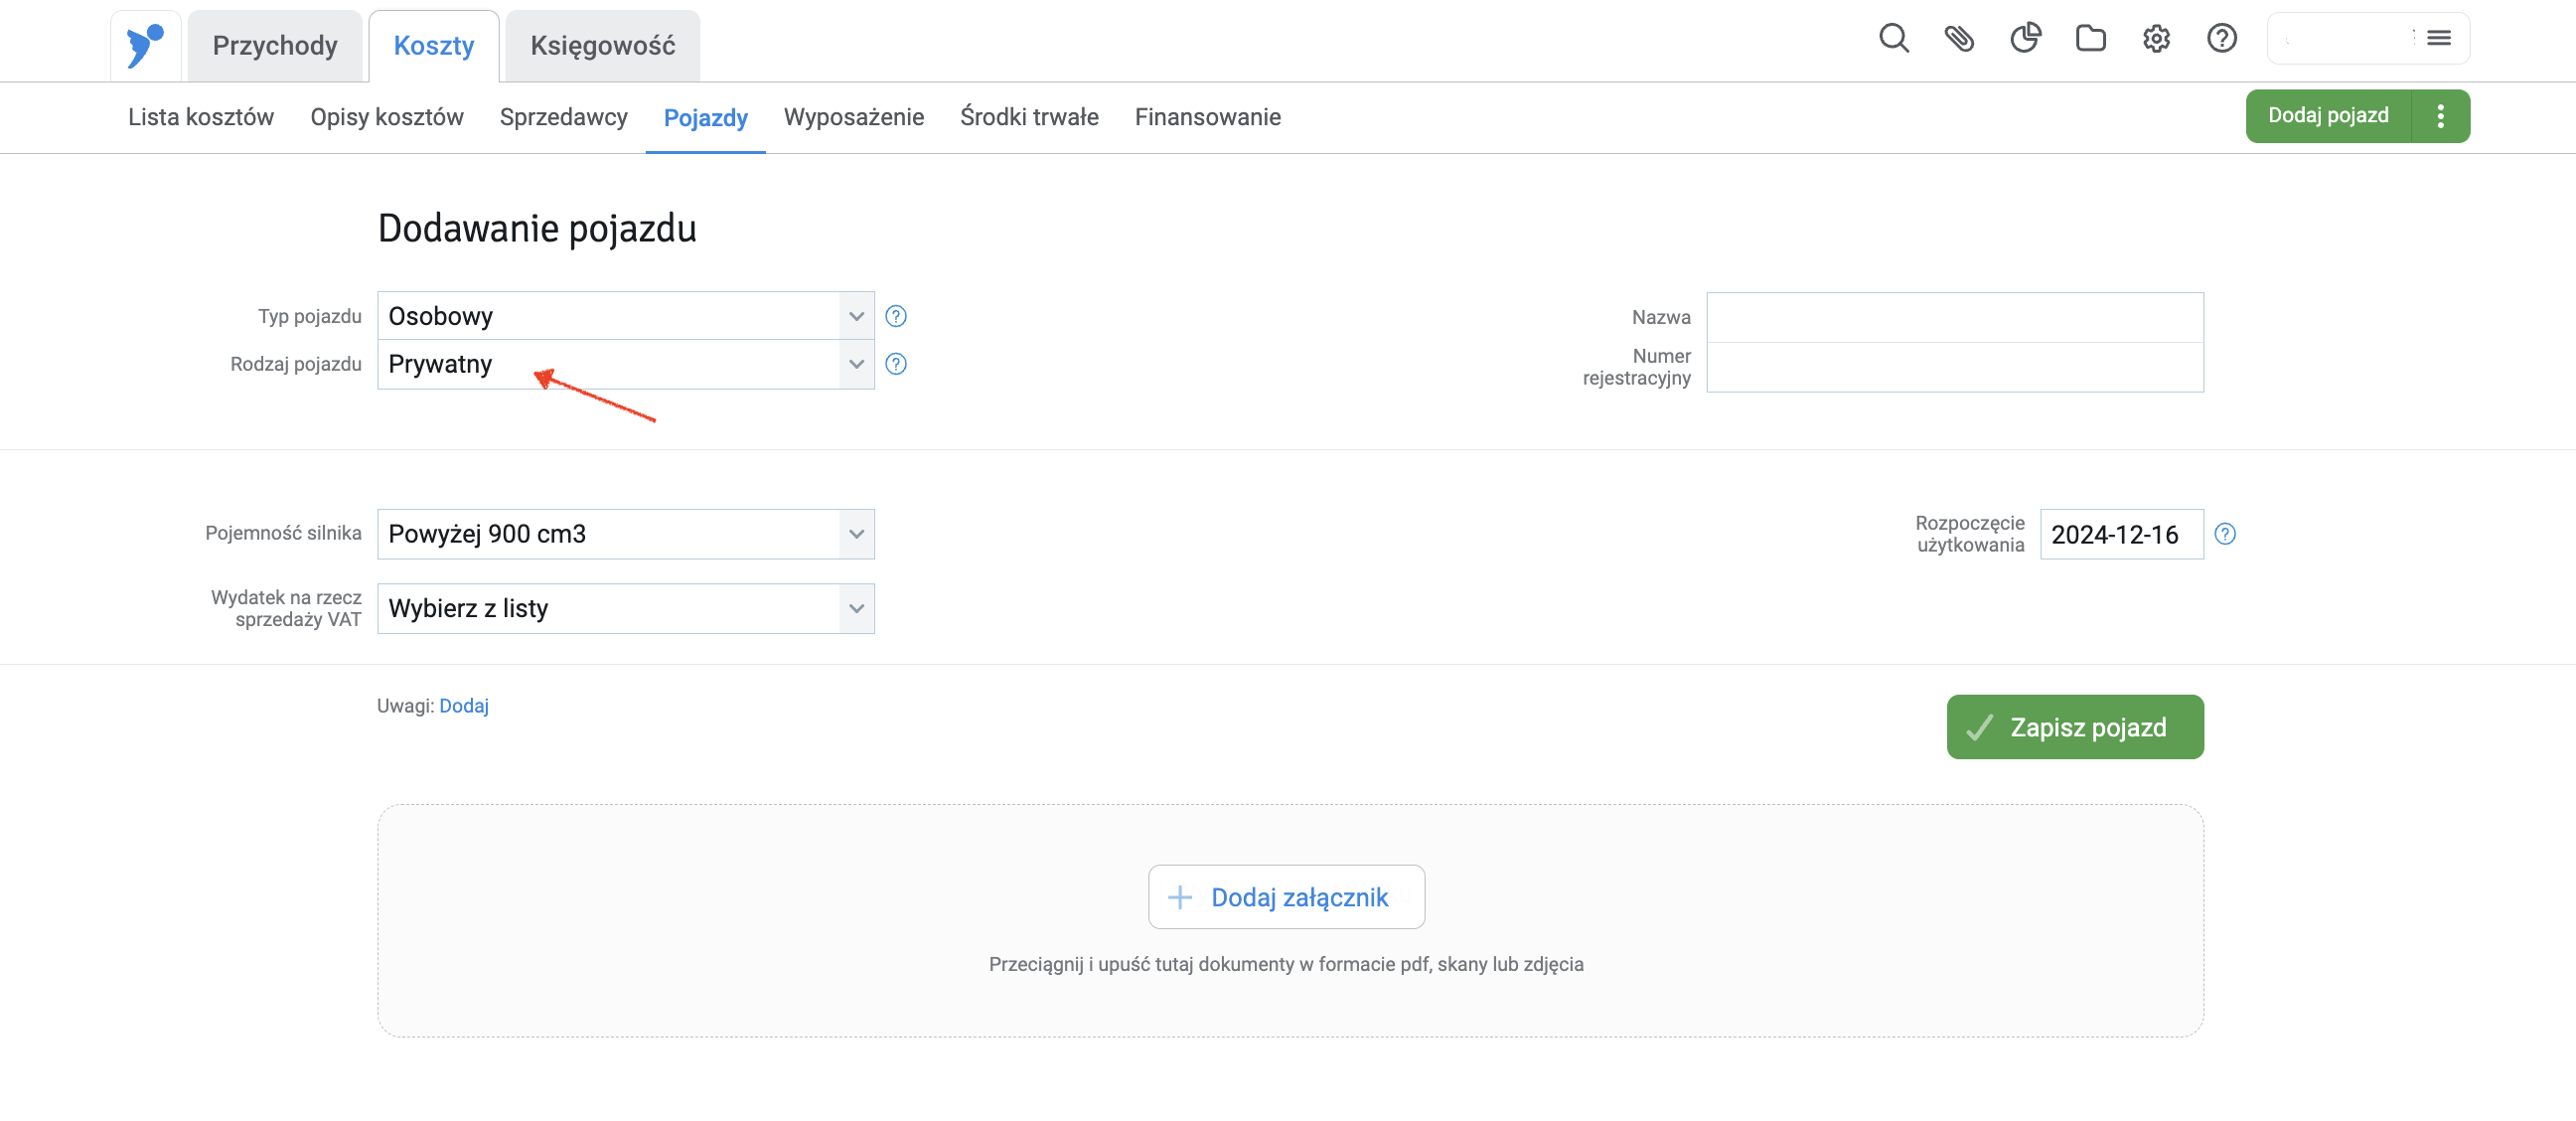Switch to the Przychody tab

tap(275, 46)
